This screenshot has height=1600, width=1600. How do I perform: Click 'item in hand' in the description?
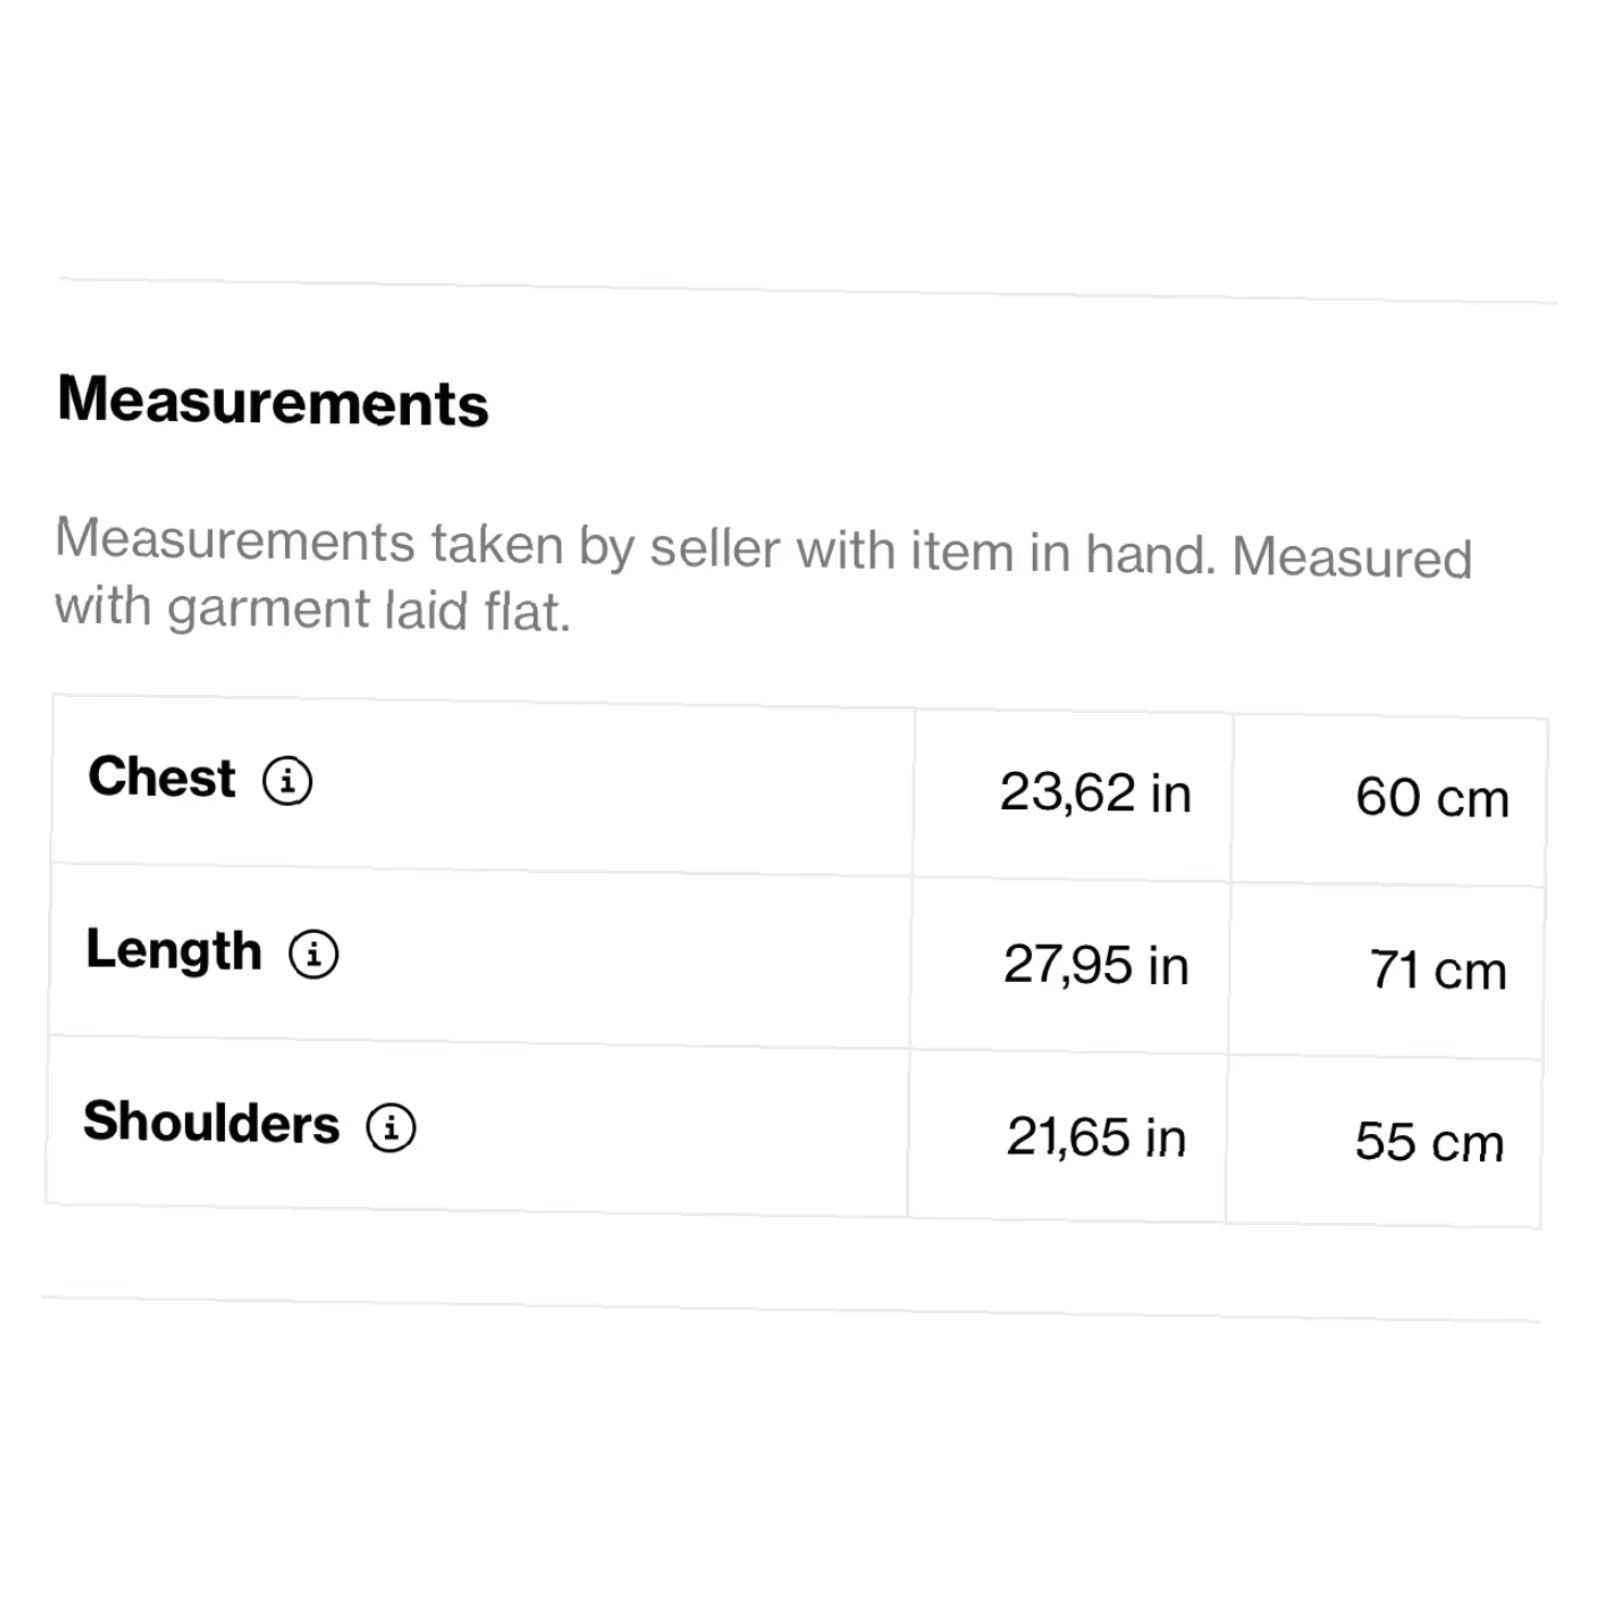(x=1062, y=552)
